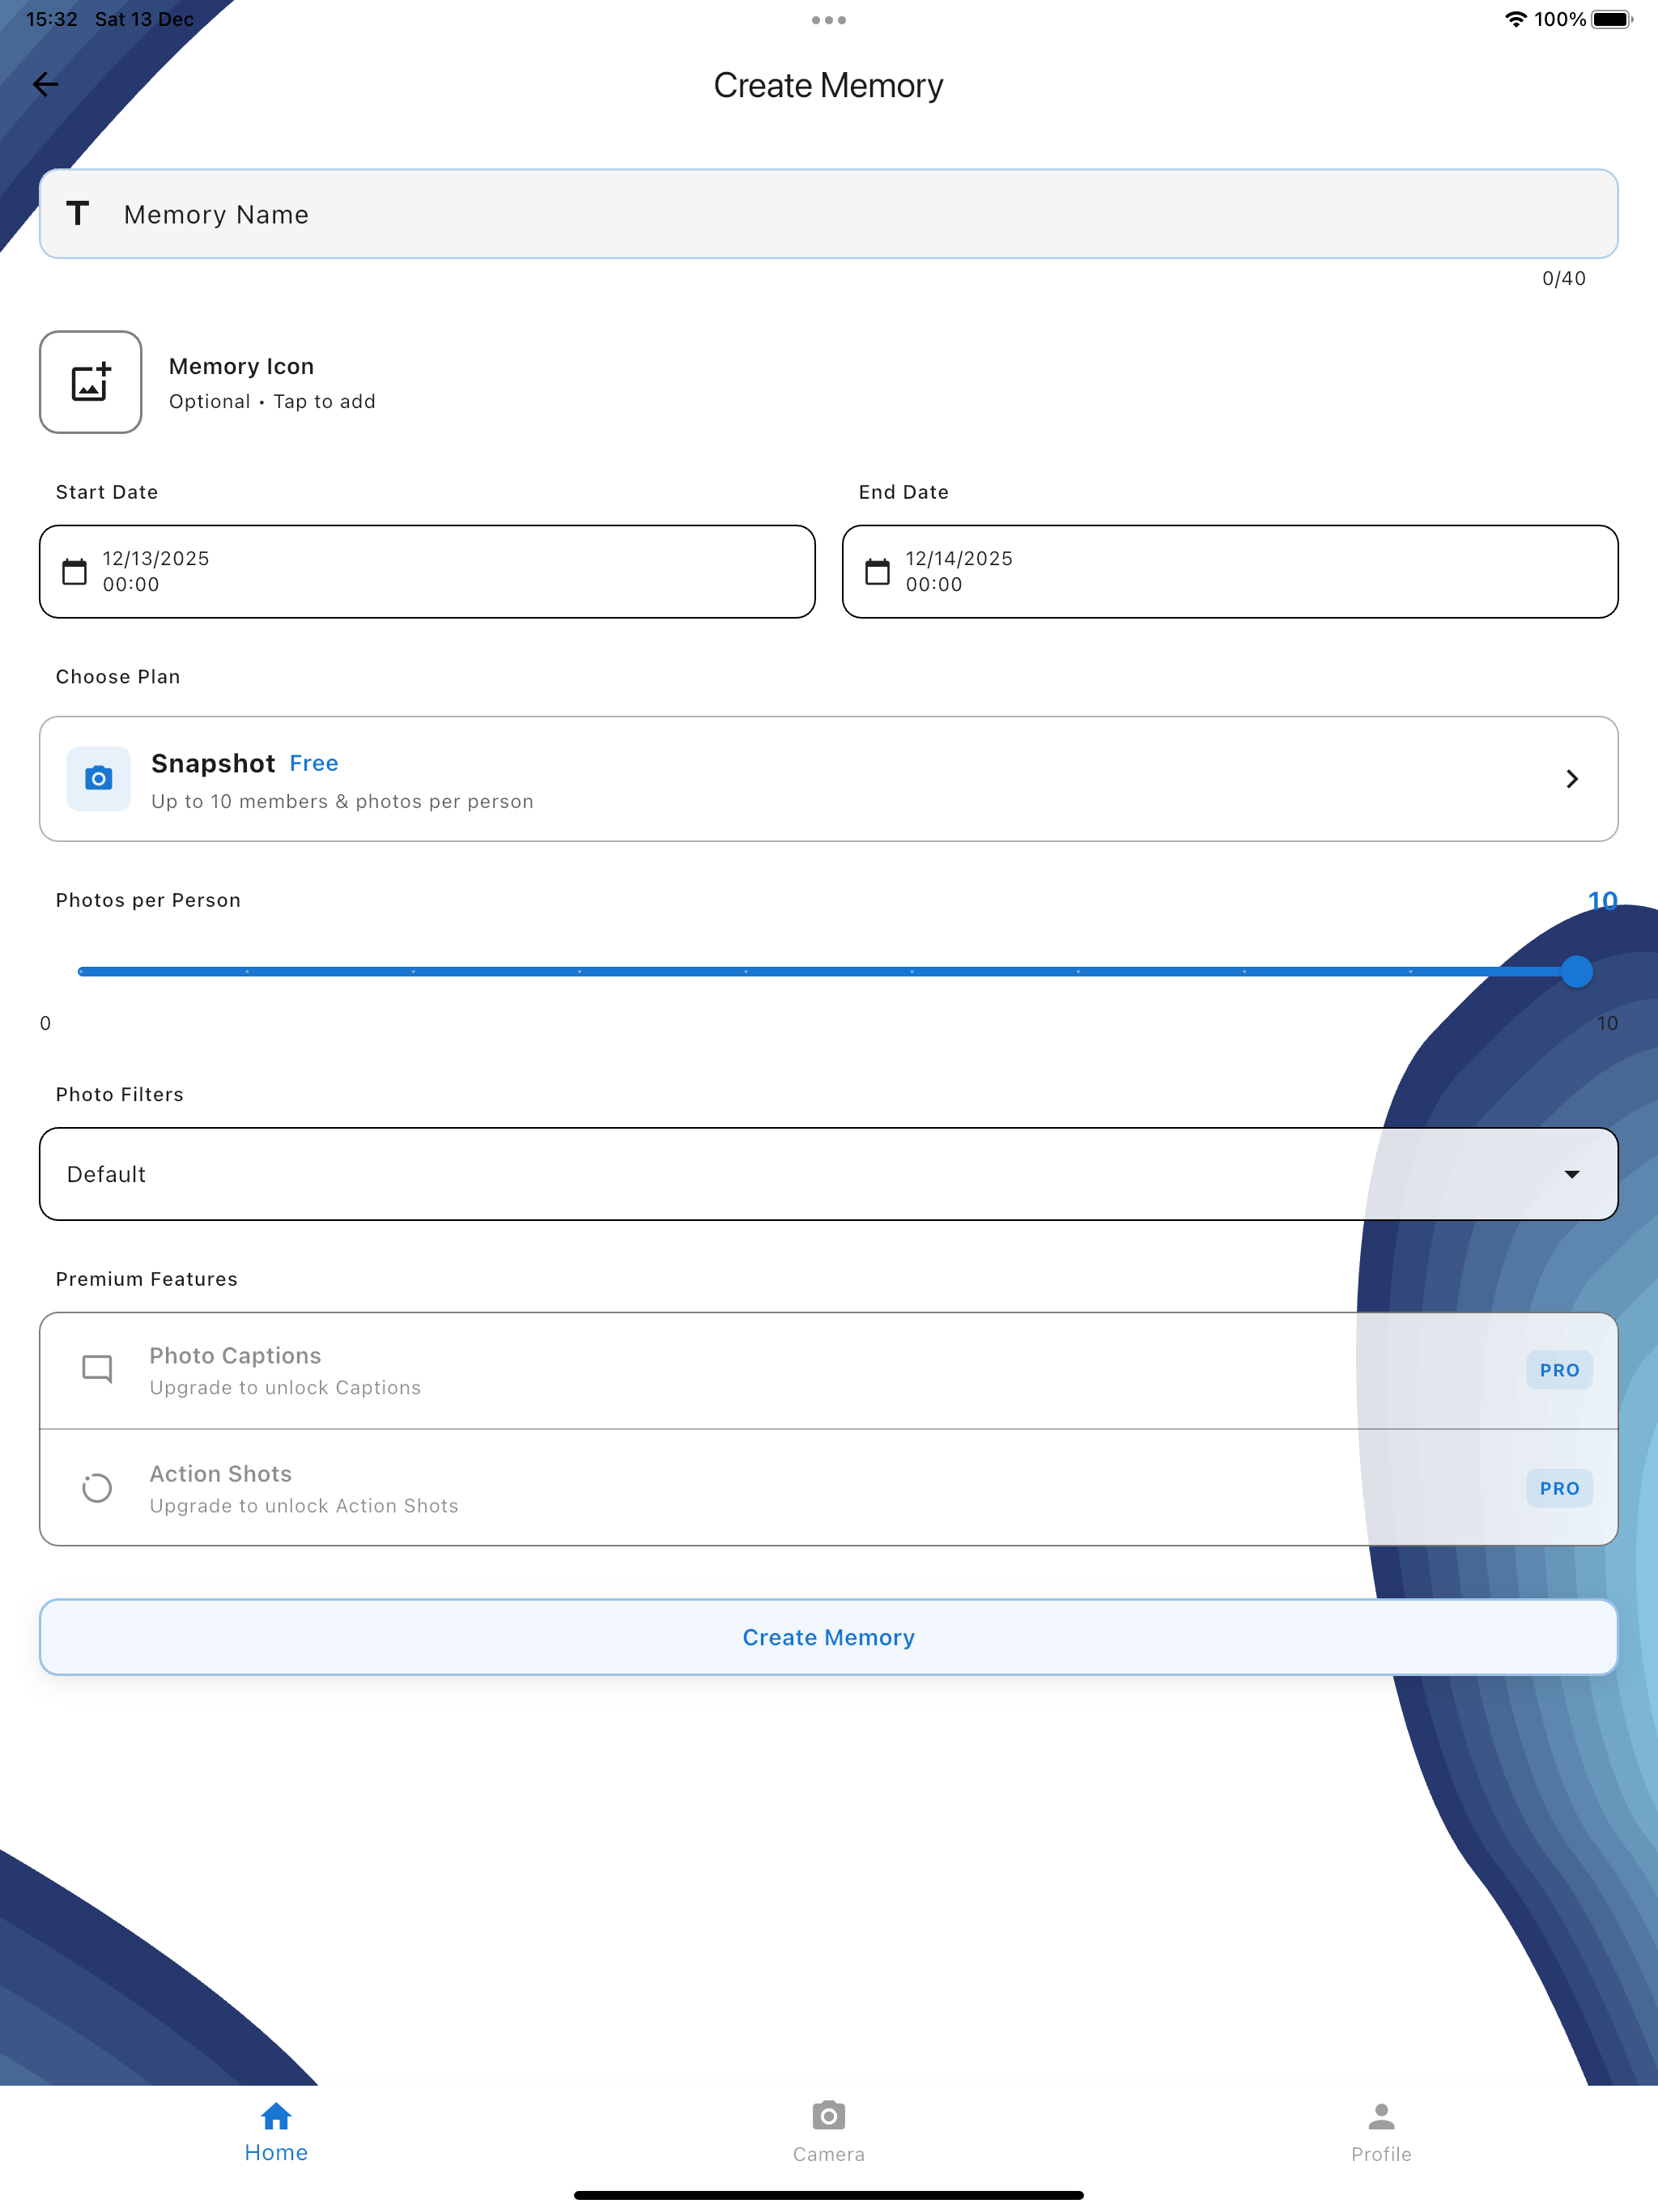The width and height of the screenshot is (1658, 2212).
Task: Tap the T text icon in the name field
Action: 78,213
